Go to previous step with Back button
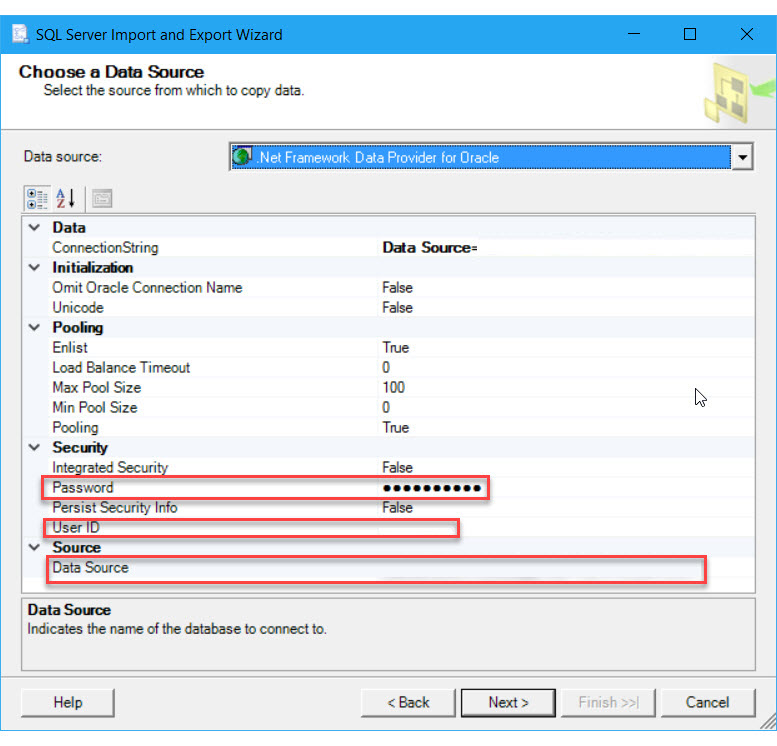777x746 pixels. pos(408,702)
